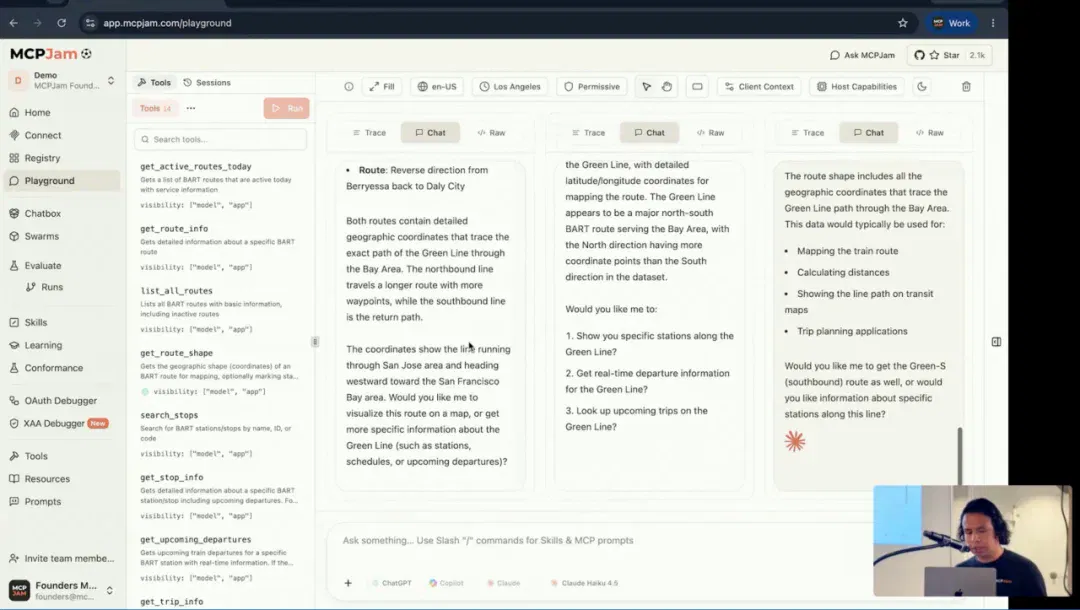The height and width of the screenshot is (610, 1080).
Task: Toggle dark mode moon icon
Action: pyautogui.click(x=922, y=87)
